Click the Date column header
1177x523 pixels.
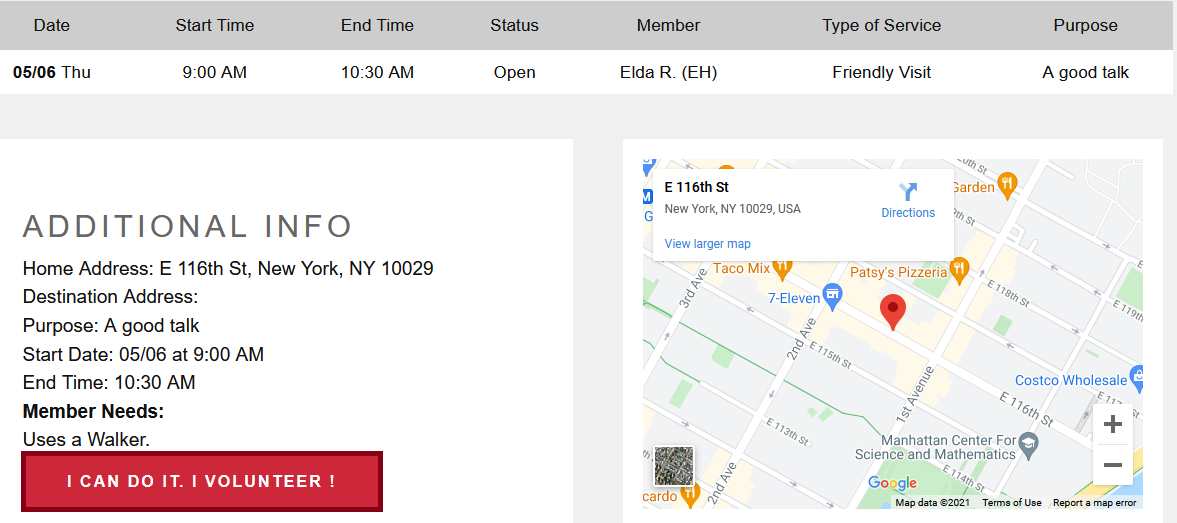(x=52, y=26)
